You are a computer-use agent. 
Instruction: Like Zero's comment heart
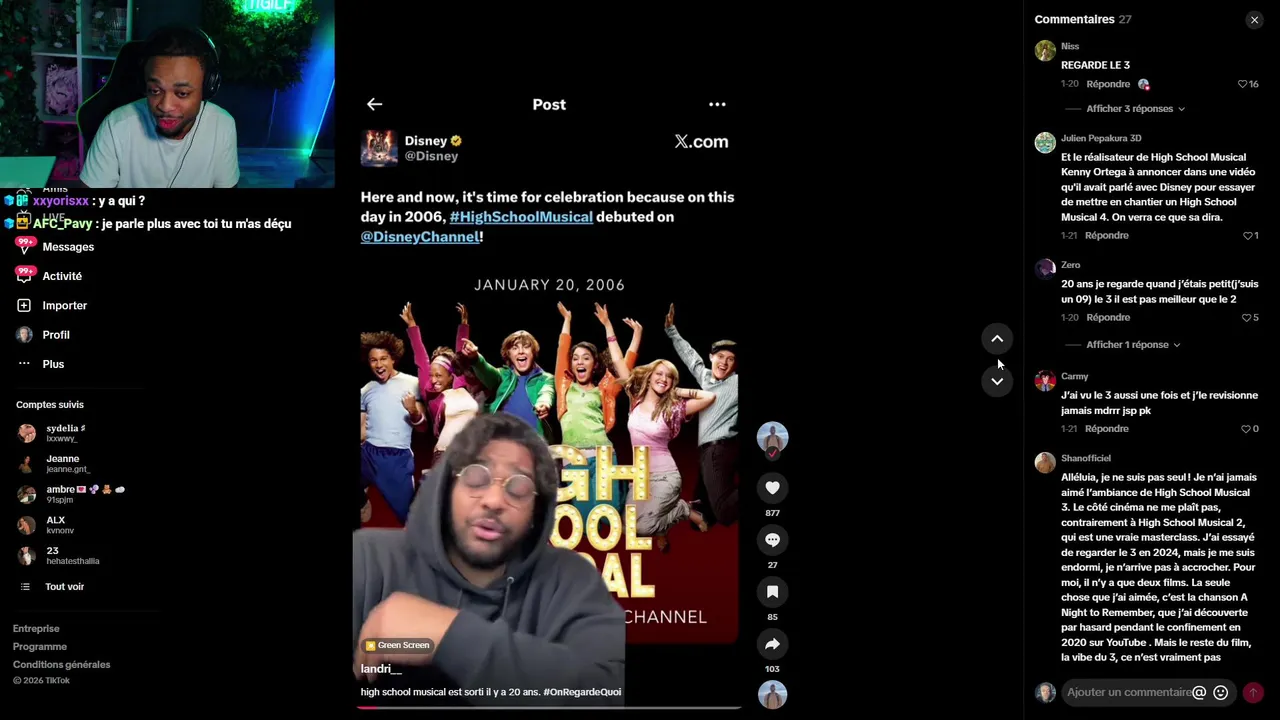click(x=1246, y=318)
